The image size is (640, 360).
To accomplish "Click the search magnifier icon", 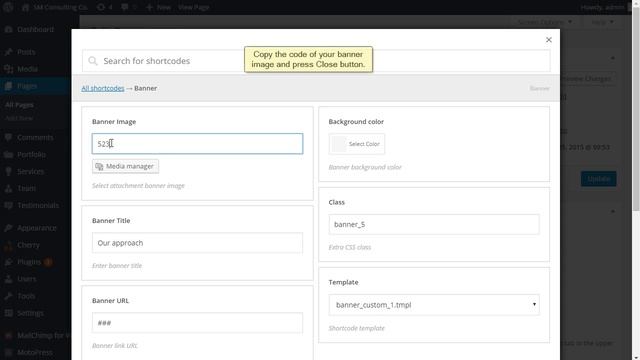I will point(93,61).
